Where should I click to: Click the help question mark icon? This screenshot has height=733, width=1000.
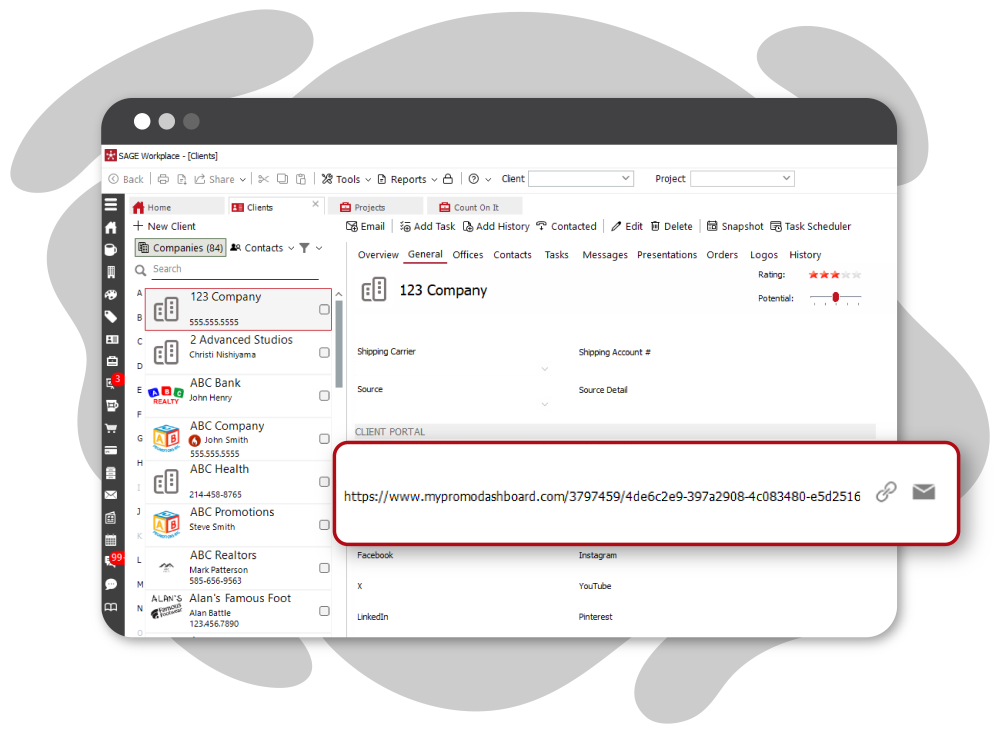474,179
